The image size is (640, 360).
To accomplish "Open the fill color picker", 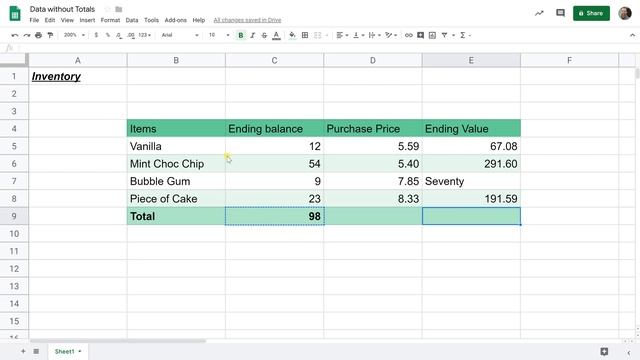I will (x=292, y=35).
